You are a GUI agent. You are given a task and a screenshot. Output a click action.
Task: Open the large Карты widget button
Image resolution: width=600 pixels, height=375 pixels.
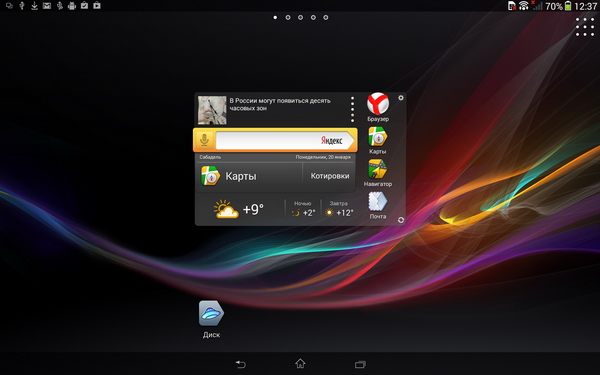coord(249,176)
